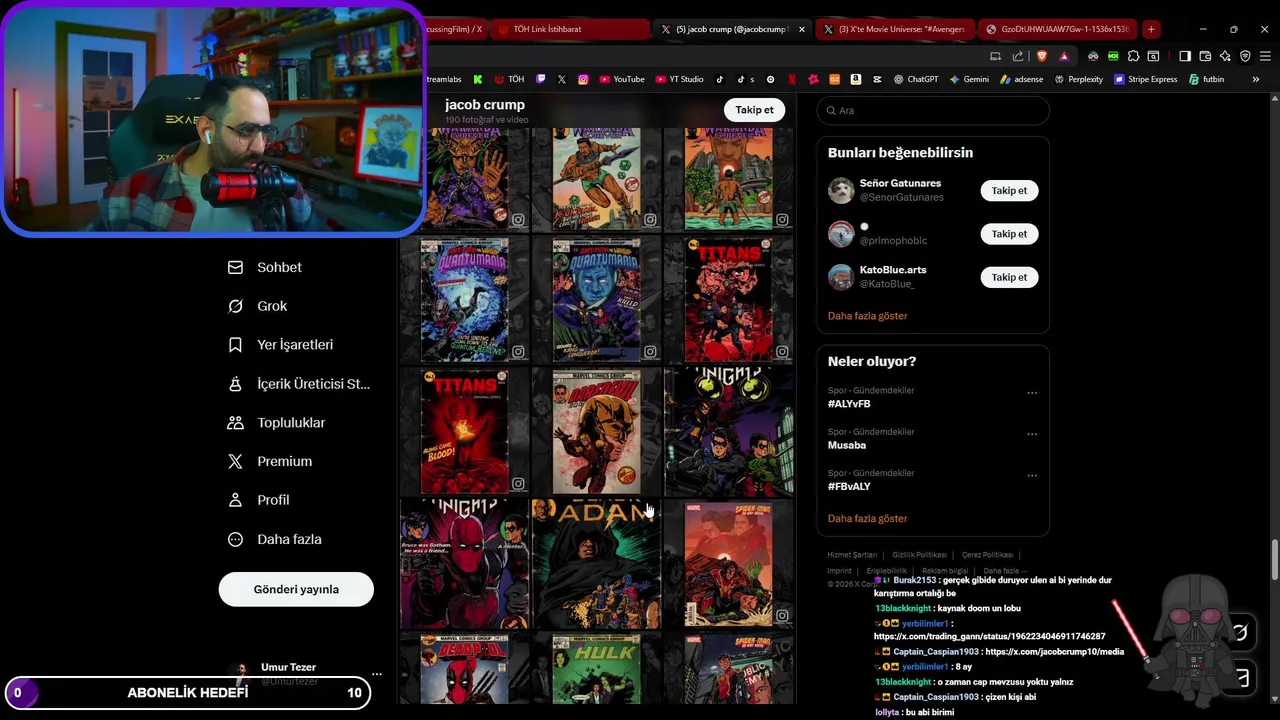Click the Brave Rewards triangle icon
Viewport: 1280px width, 720px height.
pos(1064,56)
